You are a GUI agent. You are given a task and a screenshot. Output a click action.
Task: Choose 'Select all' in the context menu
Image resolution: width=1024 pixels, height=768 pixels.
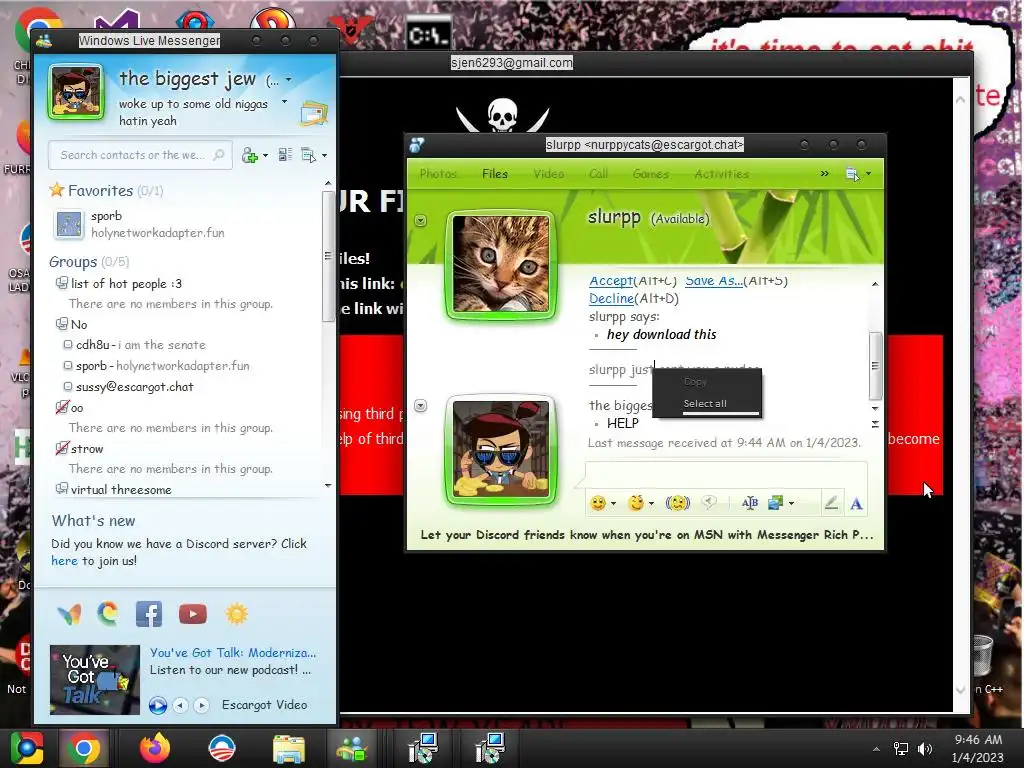coord(705,404)
